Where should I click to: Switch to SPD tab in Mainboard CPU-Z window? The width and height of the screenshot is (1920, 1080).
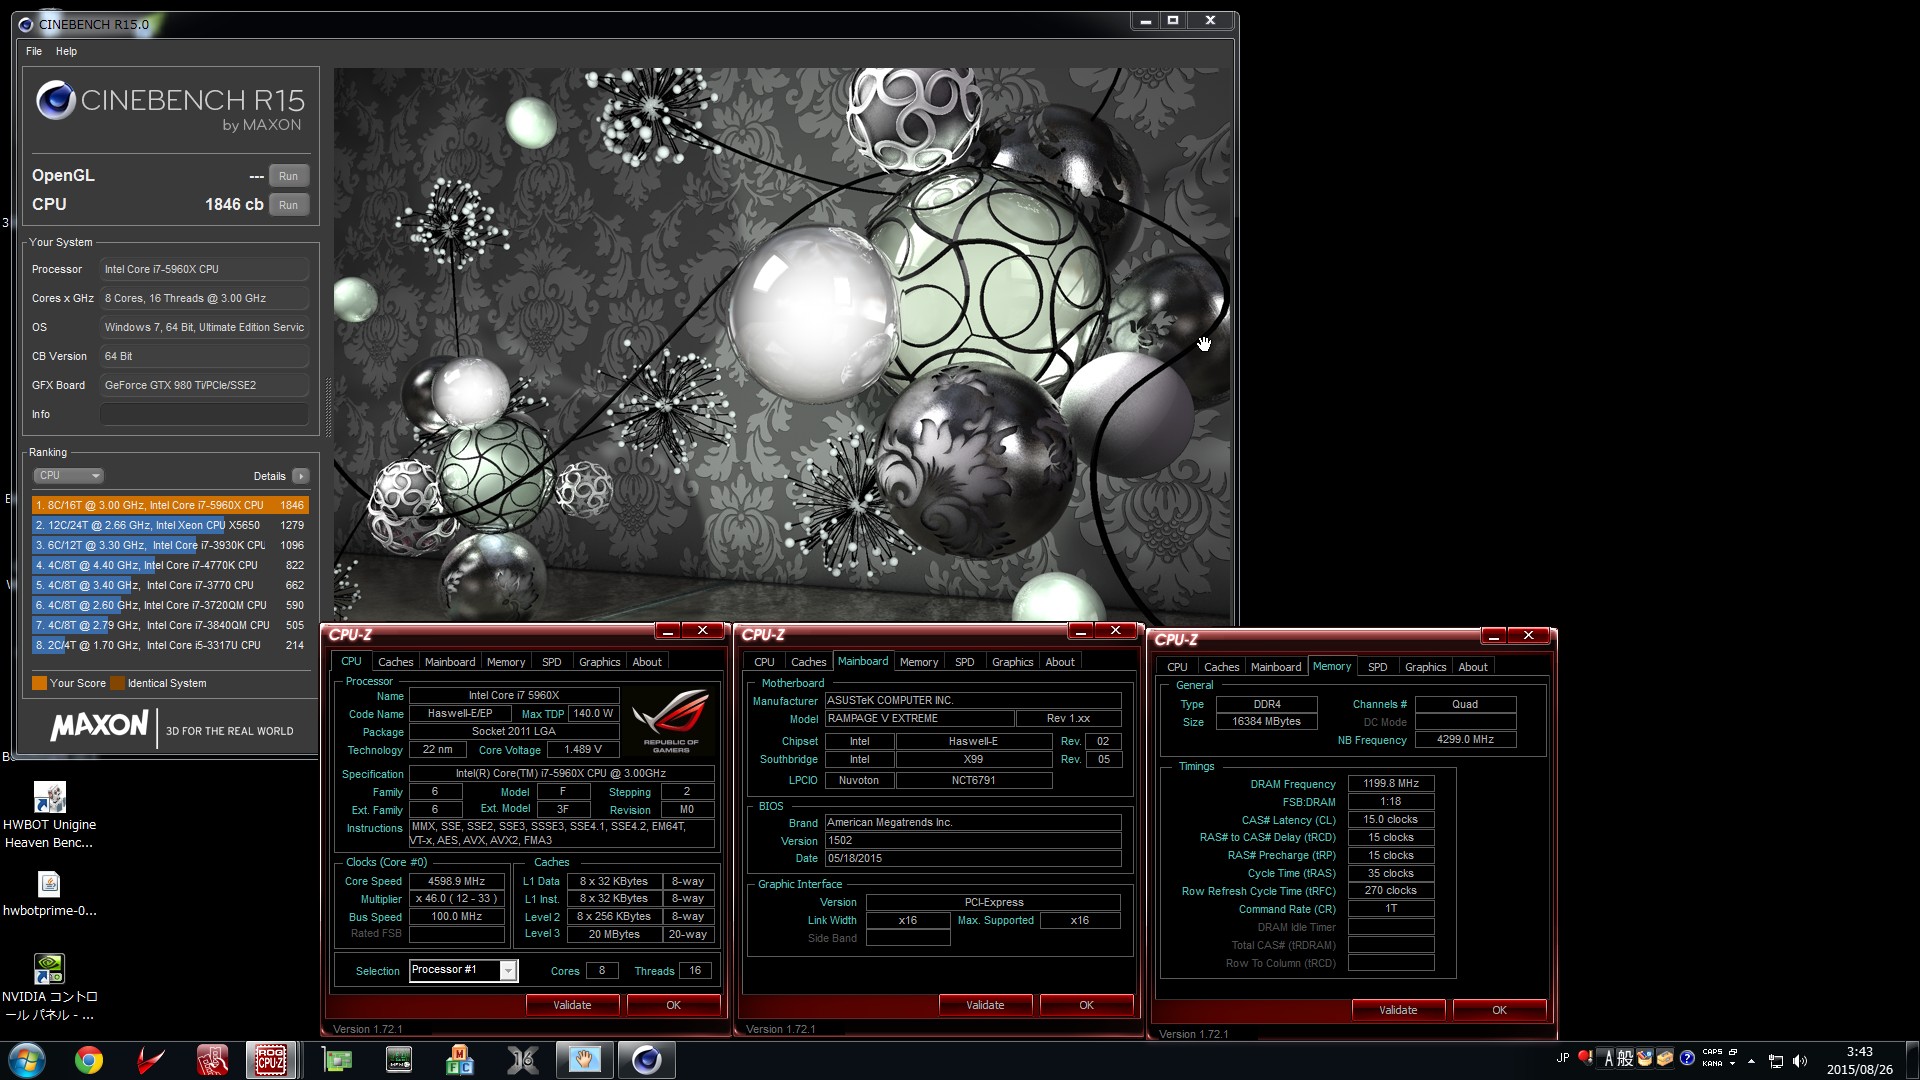[964, 662]
